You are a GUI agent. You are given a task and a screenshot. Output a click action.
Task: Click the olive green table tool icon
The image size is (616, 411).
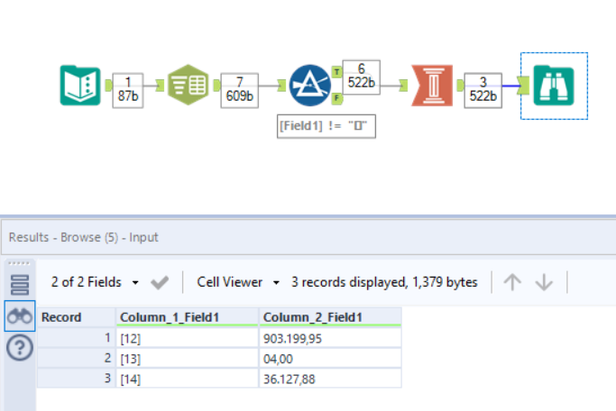coord(186,85)
